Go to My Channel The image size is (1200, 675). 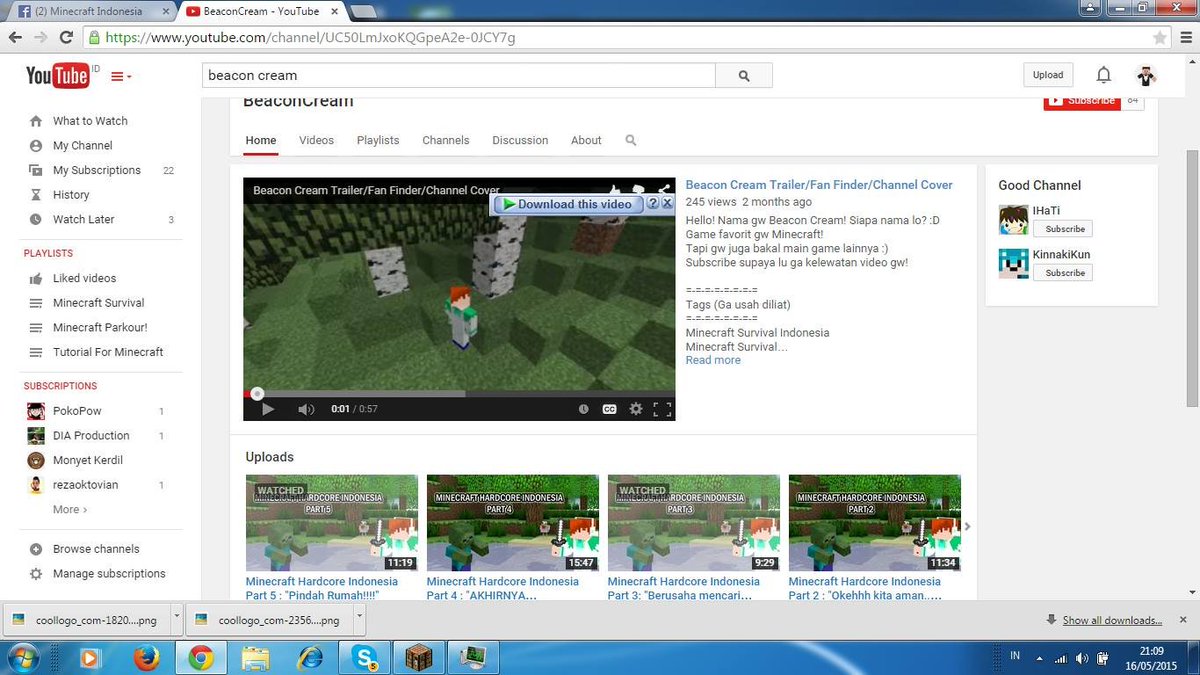(x=82, y=146)
